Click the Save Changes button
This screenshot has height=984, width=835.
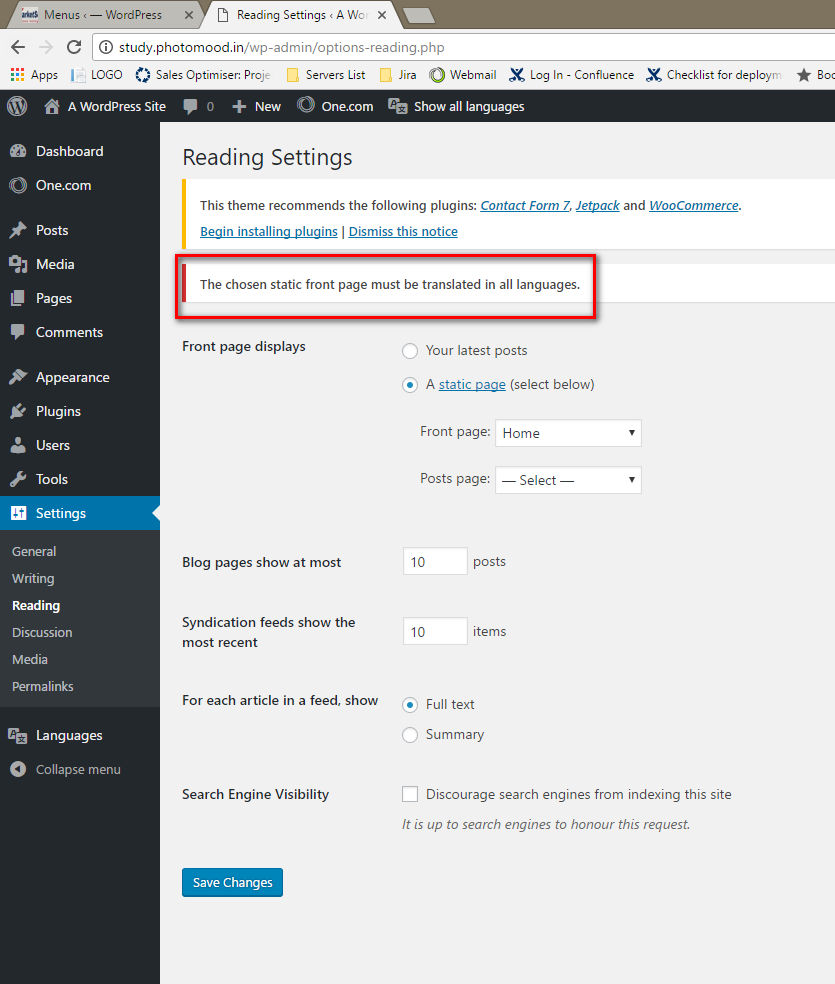(232, 882)
